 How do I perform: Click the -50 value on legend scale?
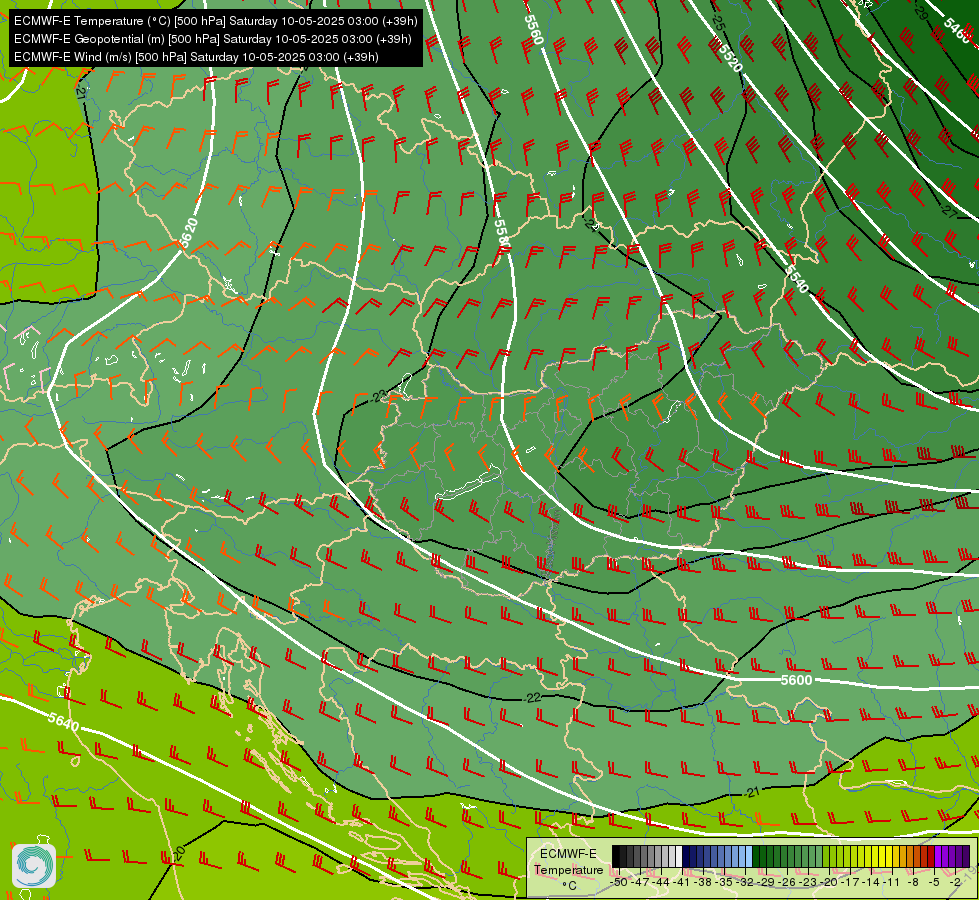coord(619,883)
